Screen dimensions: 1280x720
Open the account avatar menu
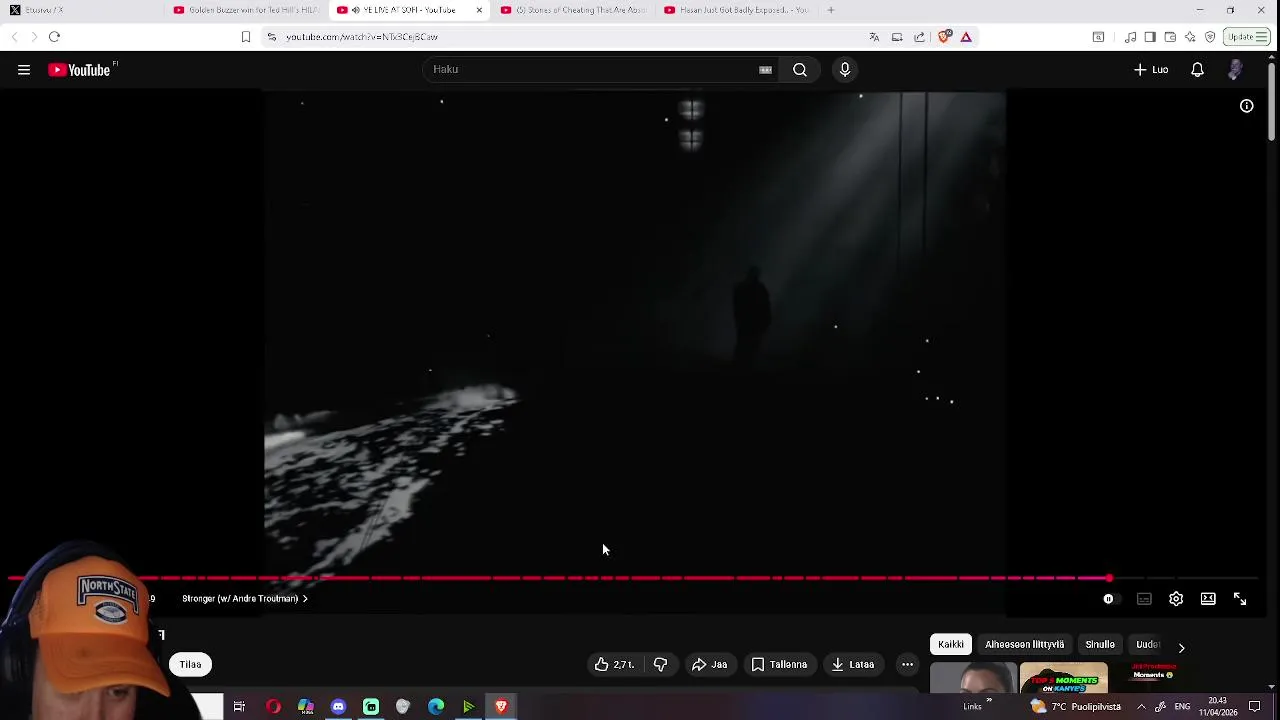tap(1235, 70)
